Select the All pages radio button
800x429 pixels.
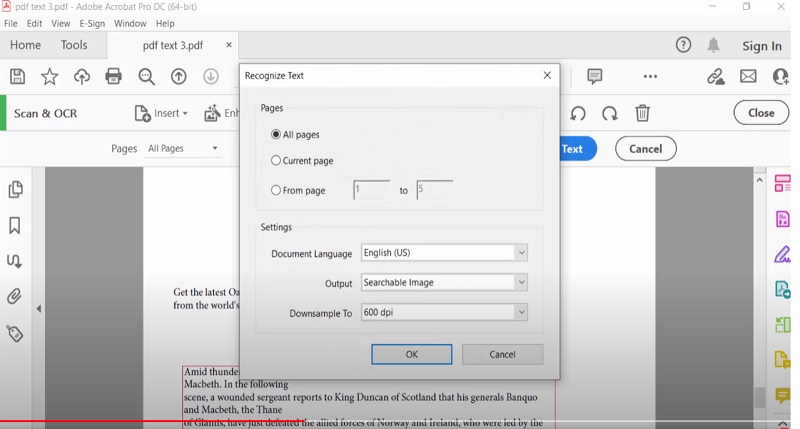tap(276, 134)
